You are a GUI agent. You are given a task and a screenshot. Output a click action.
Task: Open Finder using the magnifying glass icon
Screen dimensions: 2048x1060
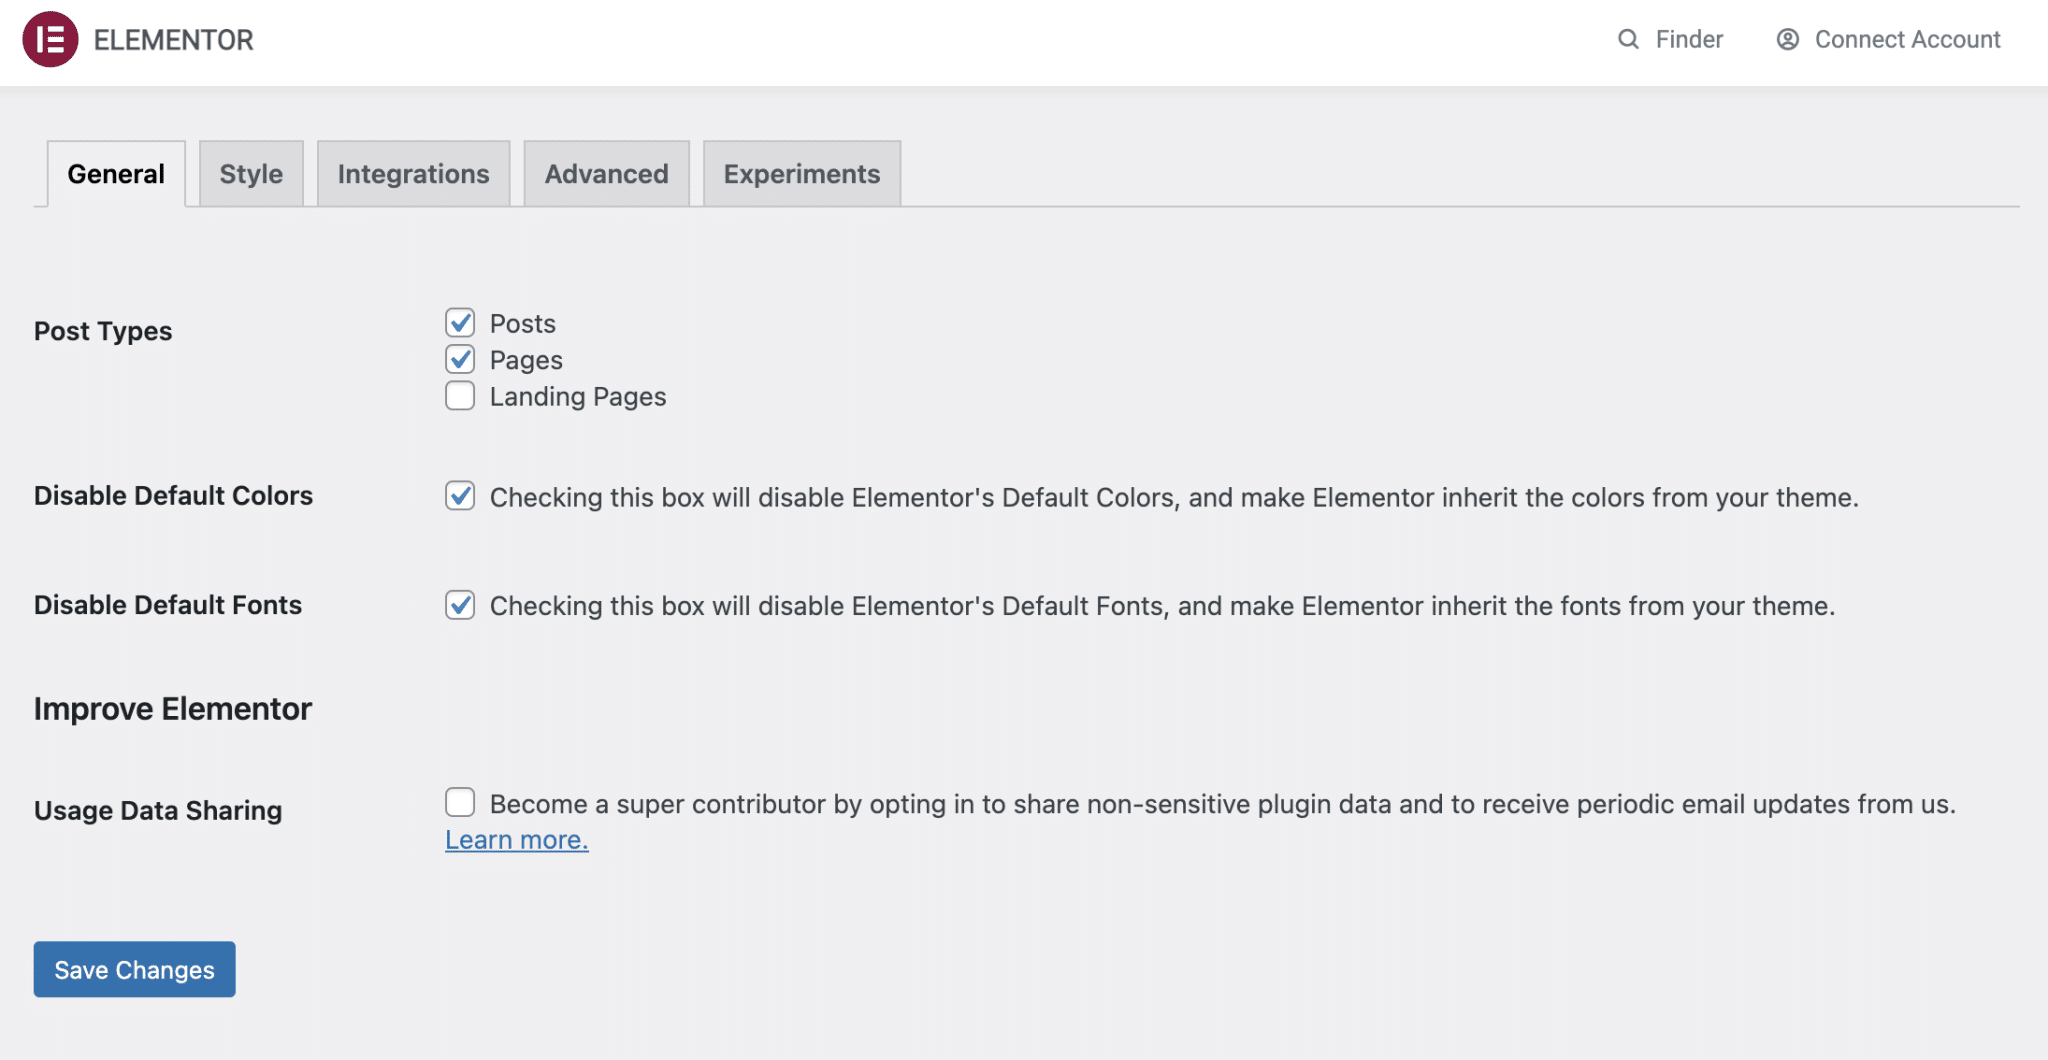tap(1627, 39)
